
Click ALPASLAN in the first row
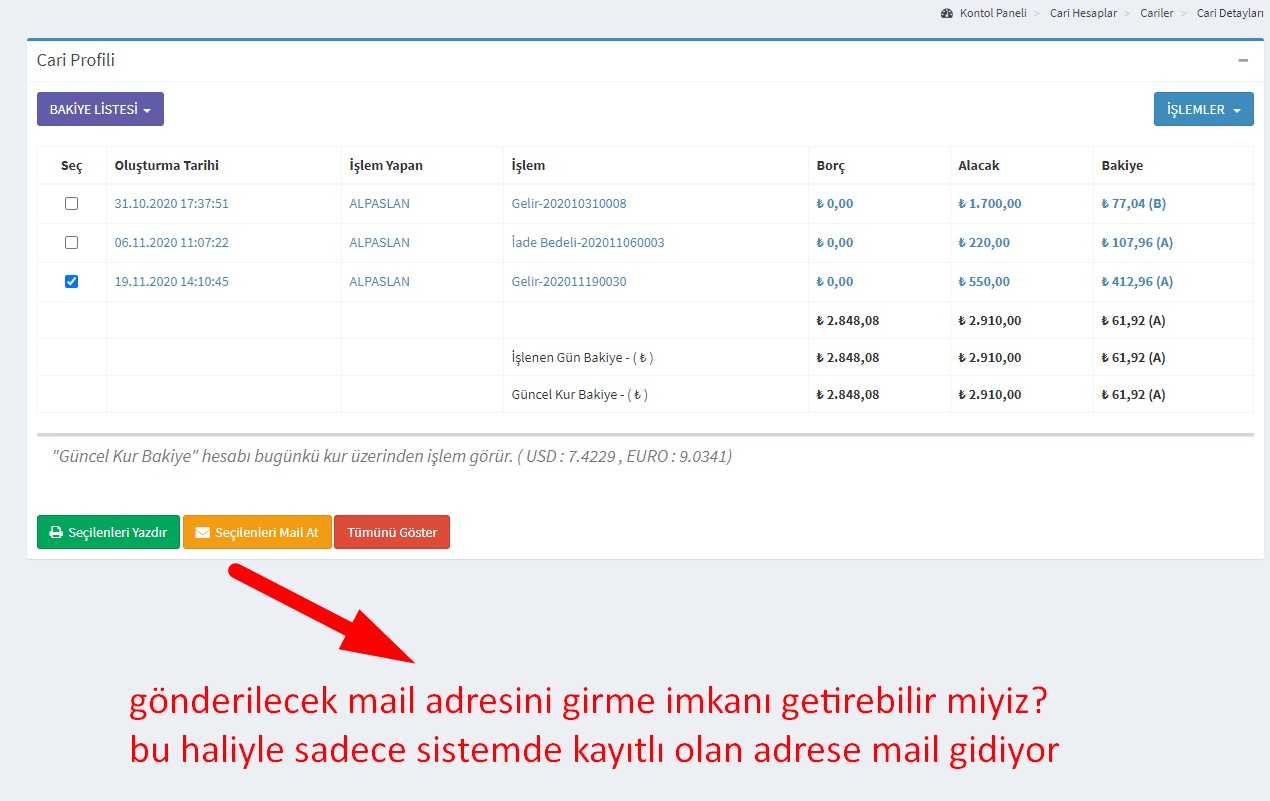tap(379, 203)
